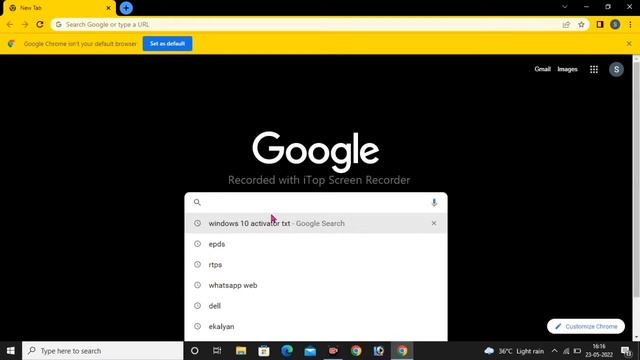
Task: Open the Chrome side panel
Action: tap(600, 24)
